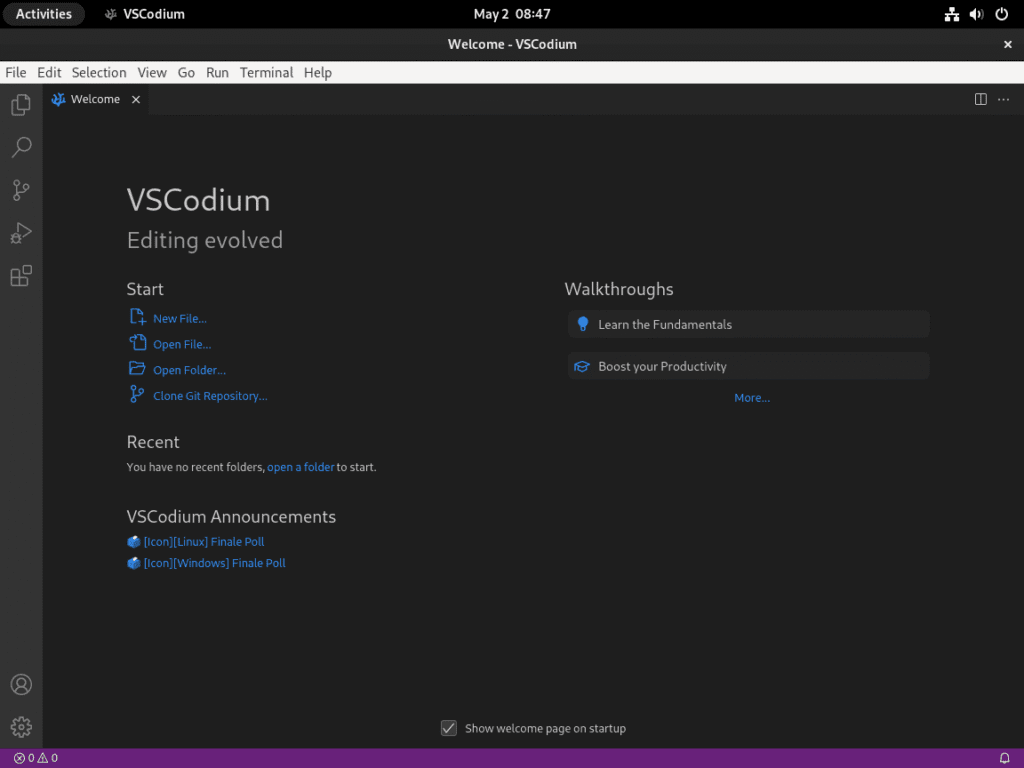Open the [Icon][Linux] Finale Poll announcement
Viewport: 1024px width, 768px height.
[203, 541]
